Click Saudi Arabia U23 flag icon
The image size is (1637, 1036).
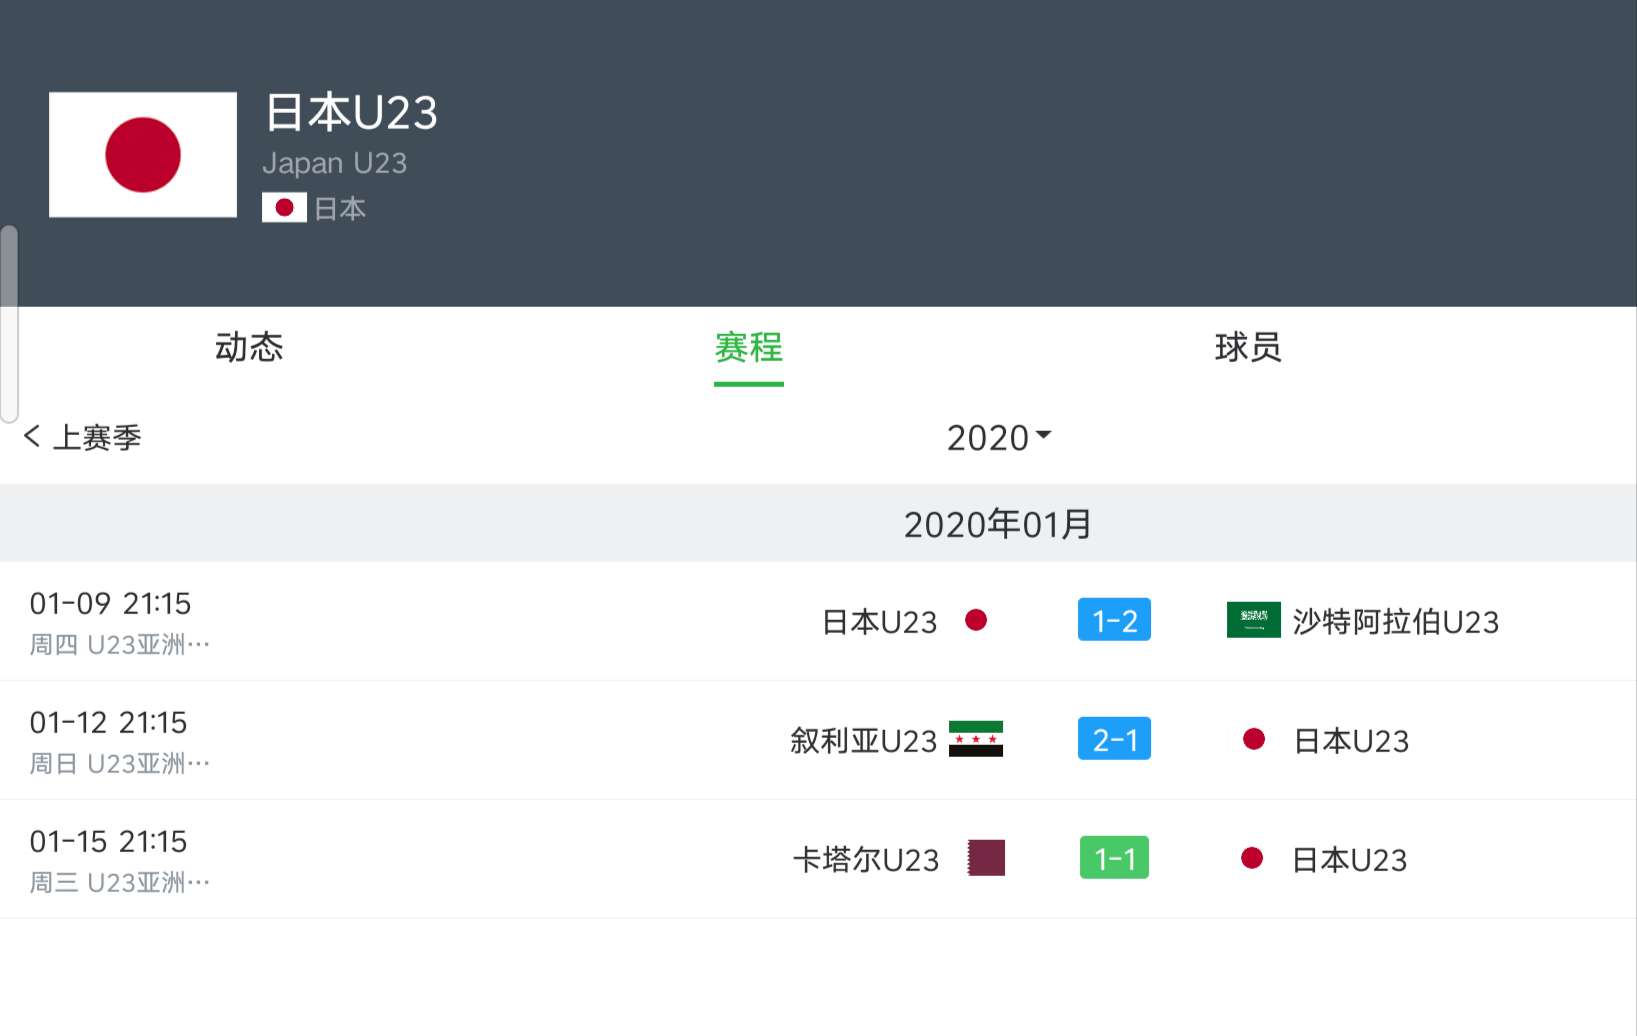pos(1253,620)
